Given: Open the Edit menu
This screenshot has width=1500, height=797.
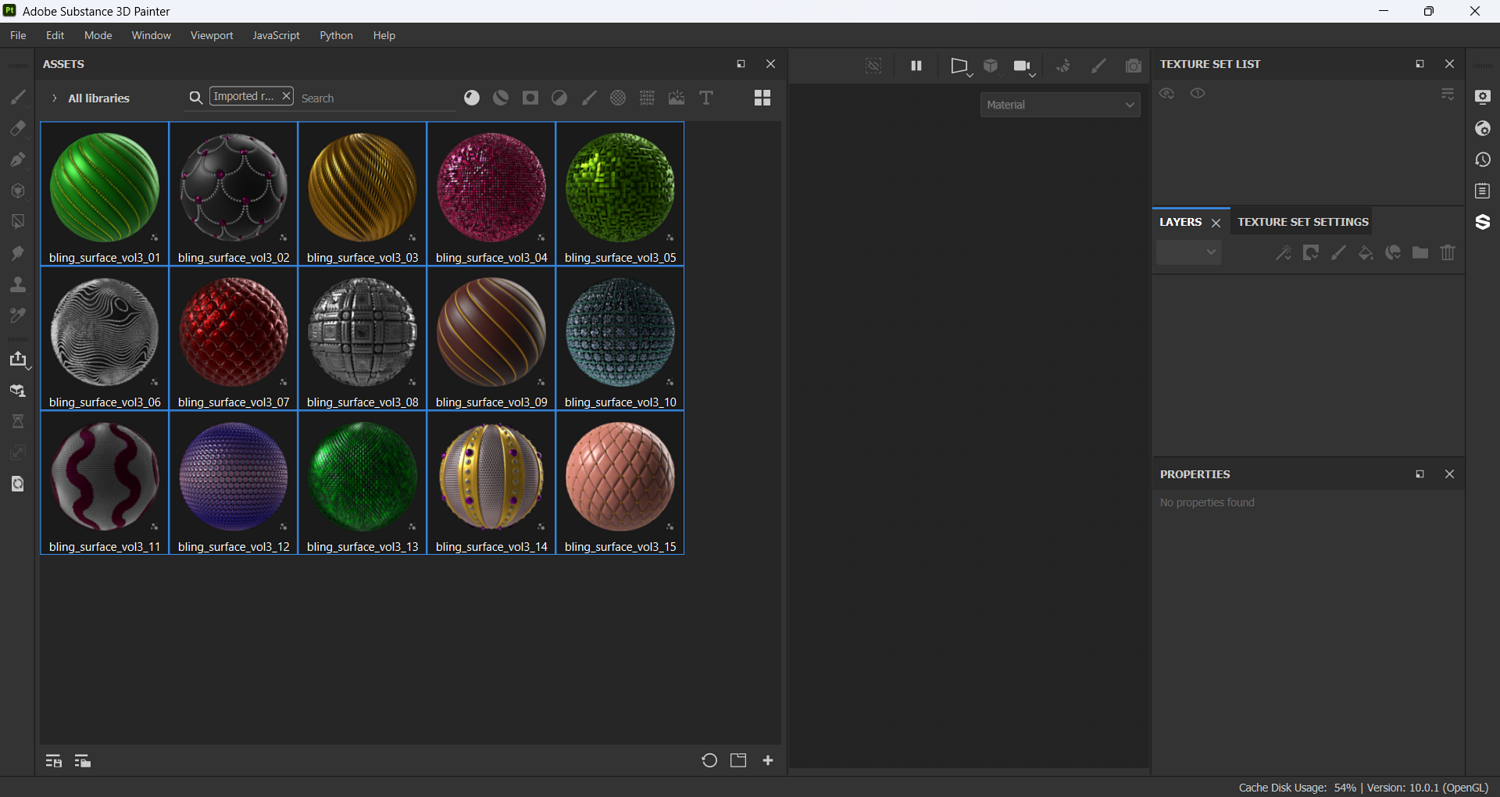Looking at the screenshot, I should [x=55, y=35].
